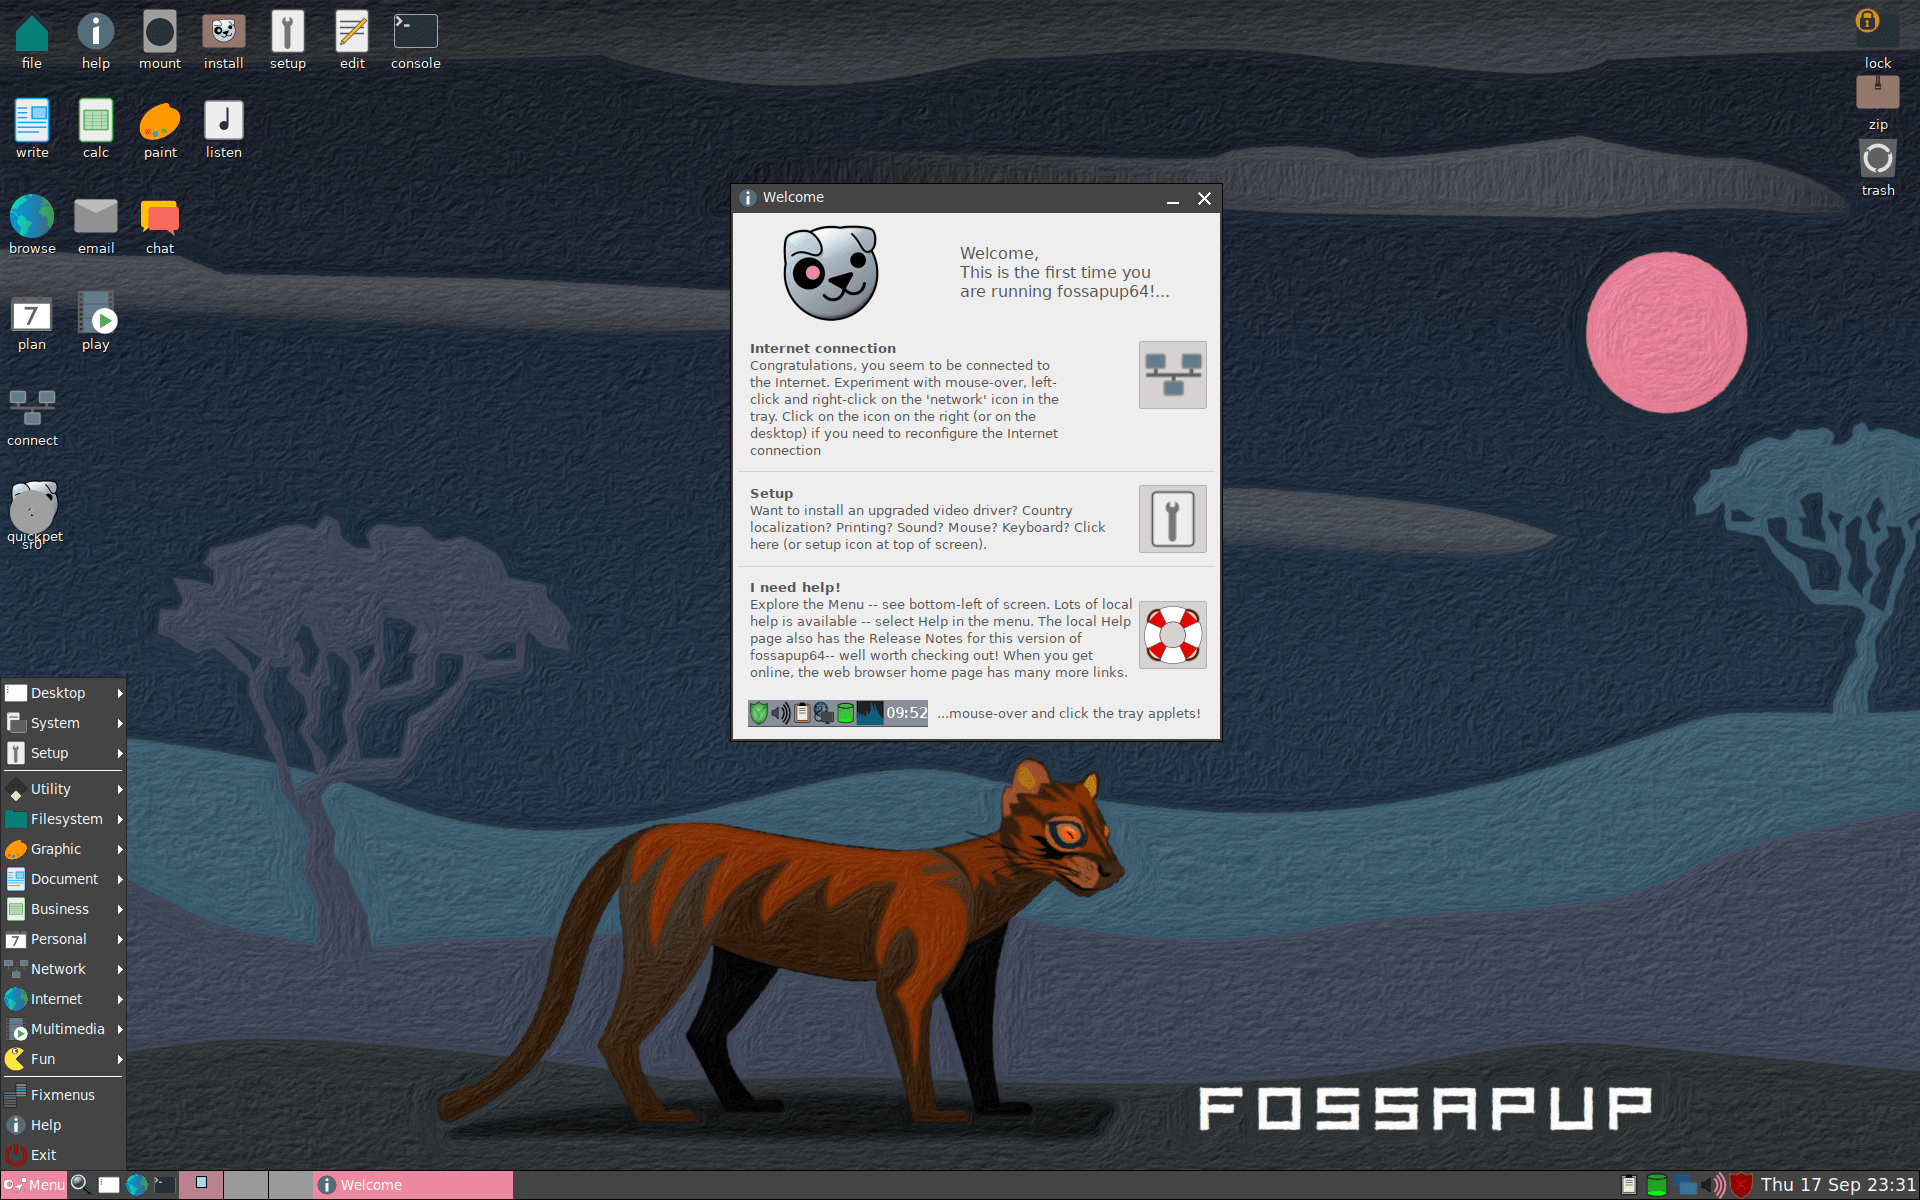Select Fixmenus in the menu
The height and width of the screenshot is (1200, 1920).
[x=62, y=1095]
